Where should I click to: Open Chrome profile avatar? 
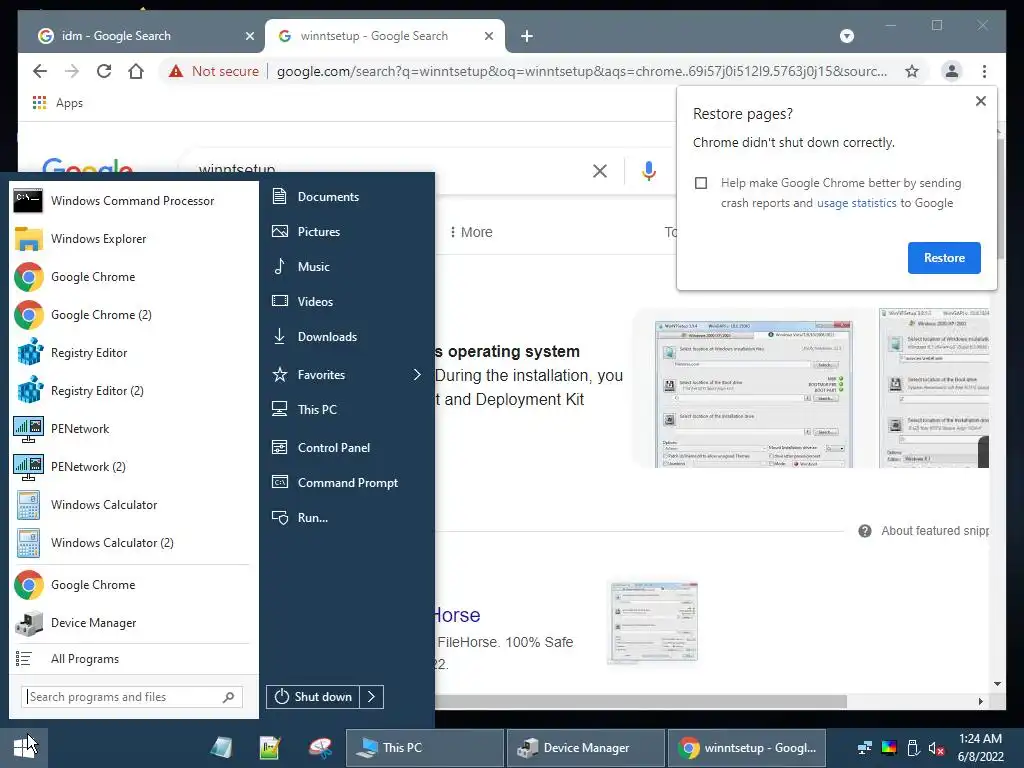coord(952,71)
